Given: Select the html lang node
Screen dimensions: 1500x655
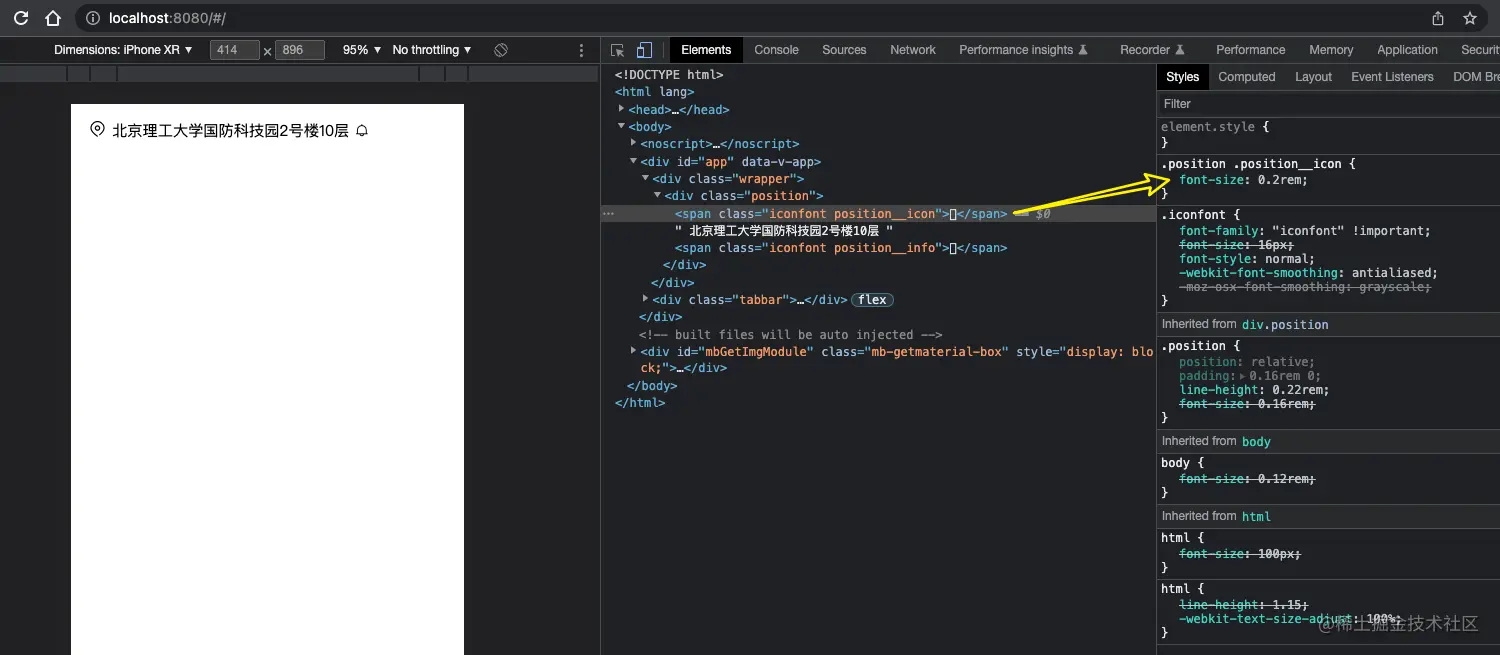Looking at the screenshot, I should pyautogui.click(x=654, y=92).
